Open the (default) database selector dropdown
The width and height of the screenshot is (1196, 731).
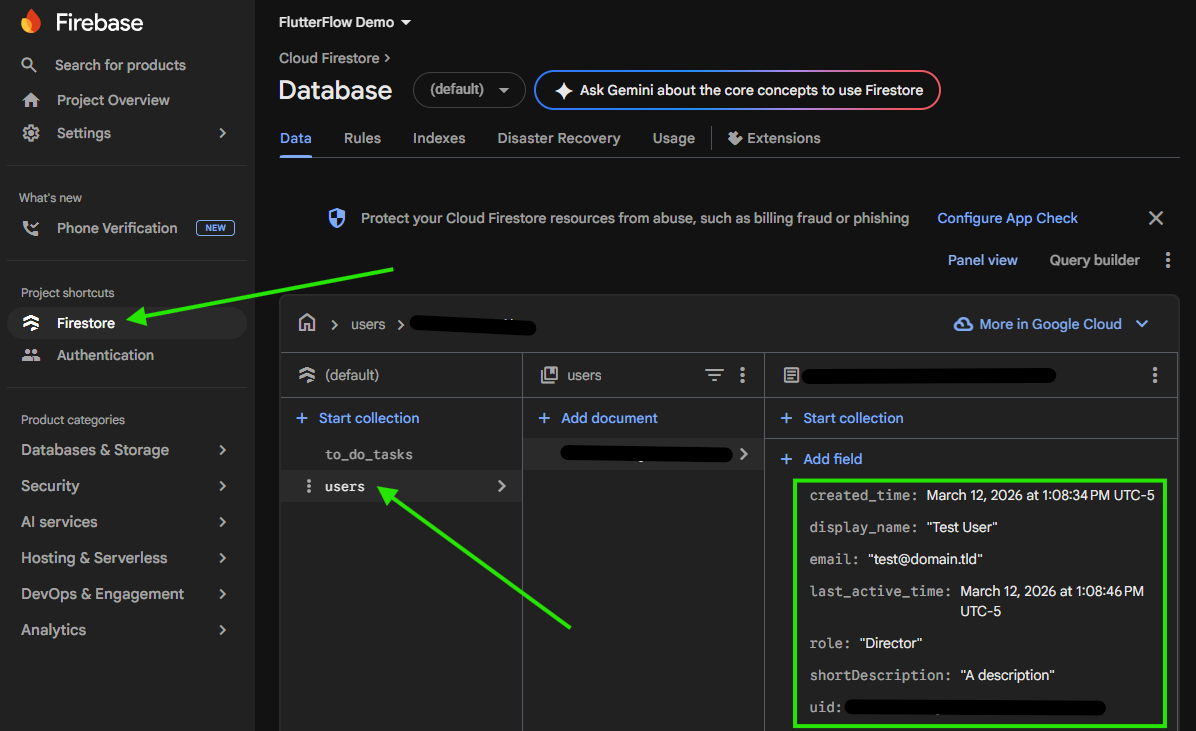tap(469, 90)
